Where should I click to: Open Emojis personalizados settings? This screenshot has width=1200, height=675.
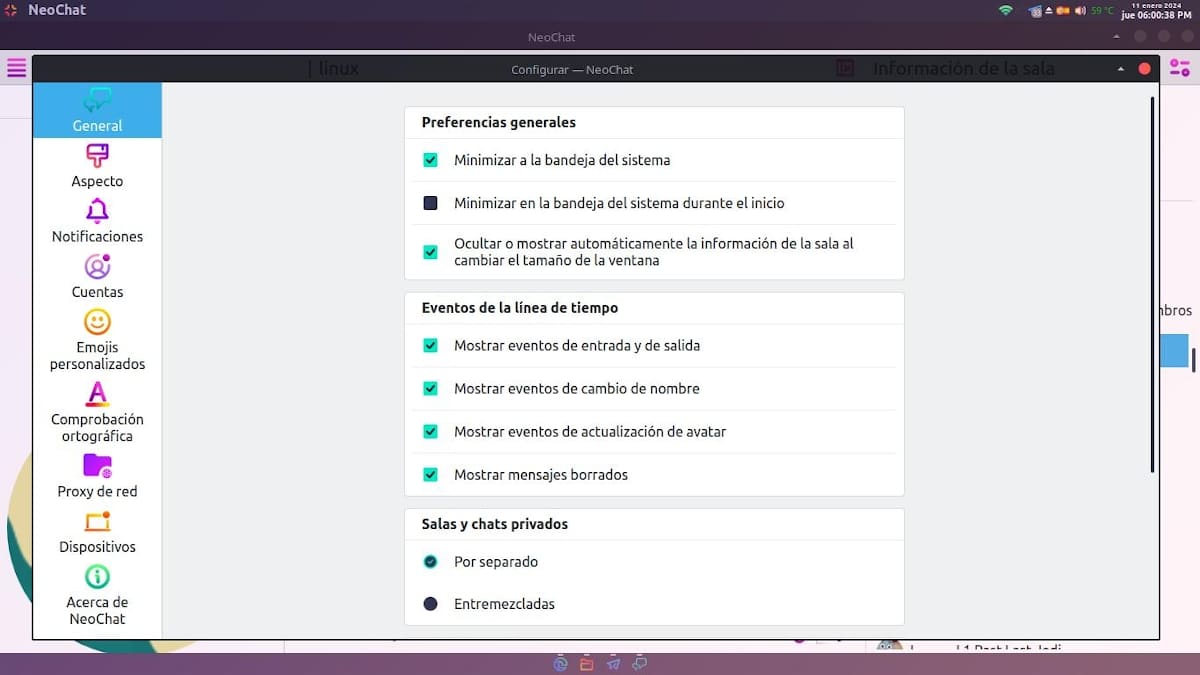tap(97, 340)
